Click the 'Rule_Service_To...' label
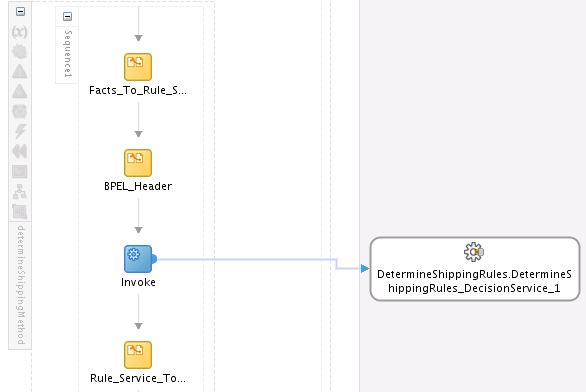The image size is (586, 392). pos(138,378)
